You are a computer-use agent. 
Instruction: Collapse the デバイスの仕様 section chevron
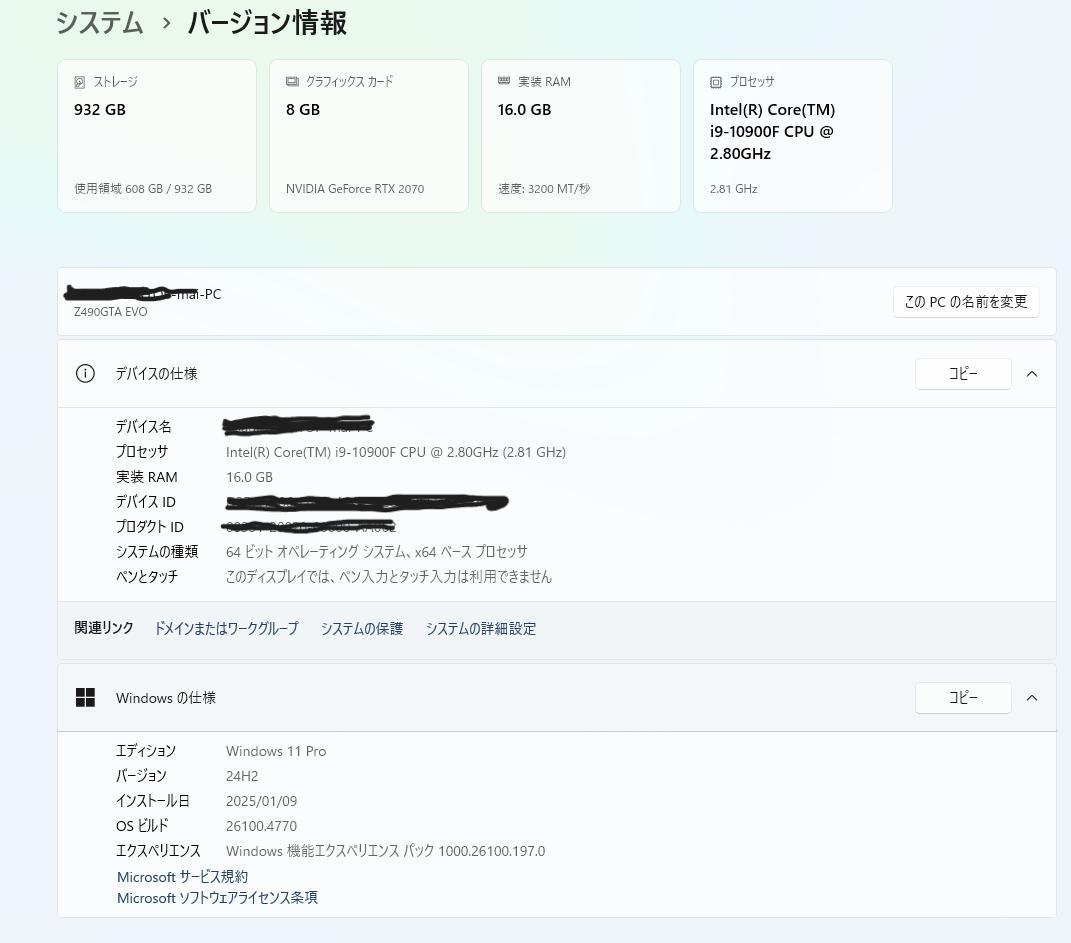[1031, 373]
